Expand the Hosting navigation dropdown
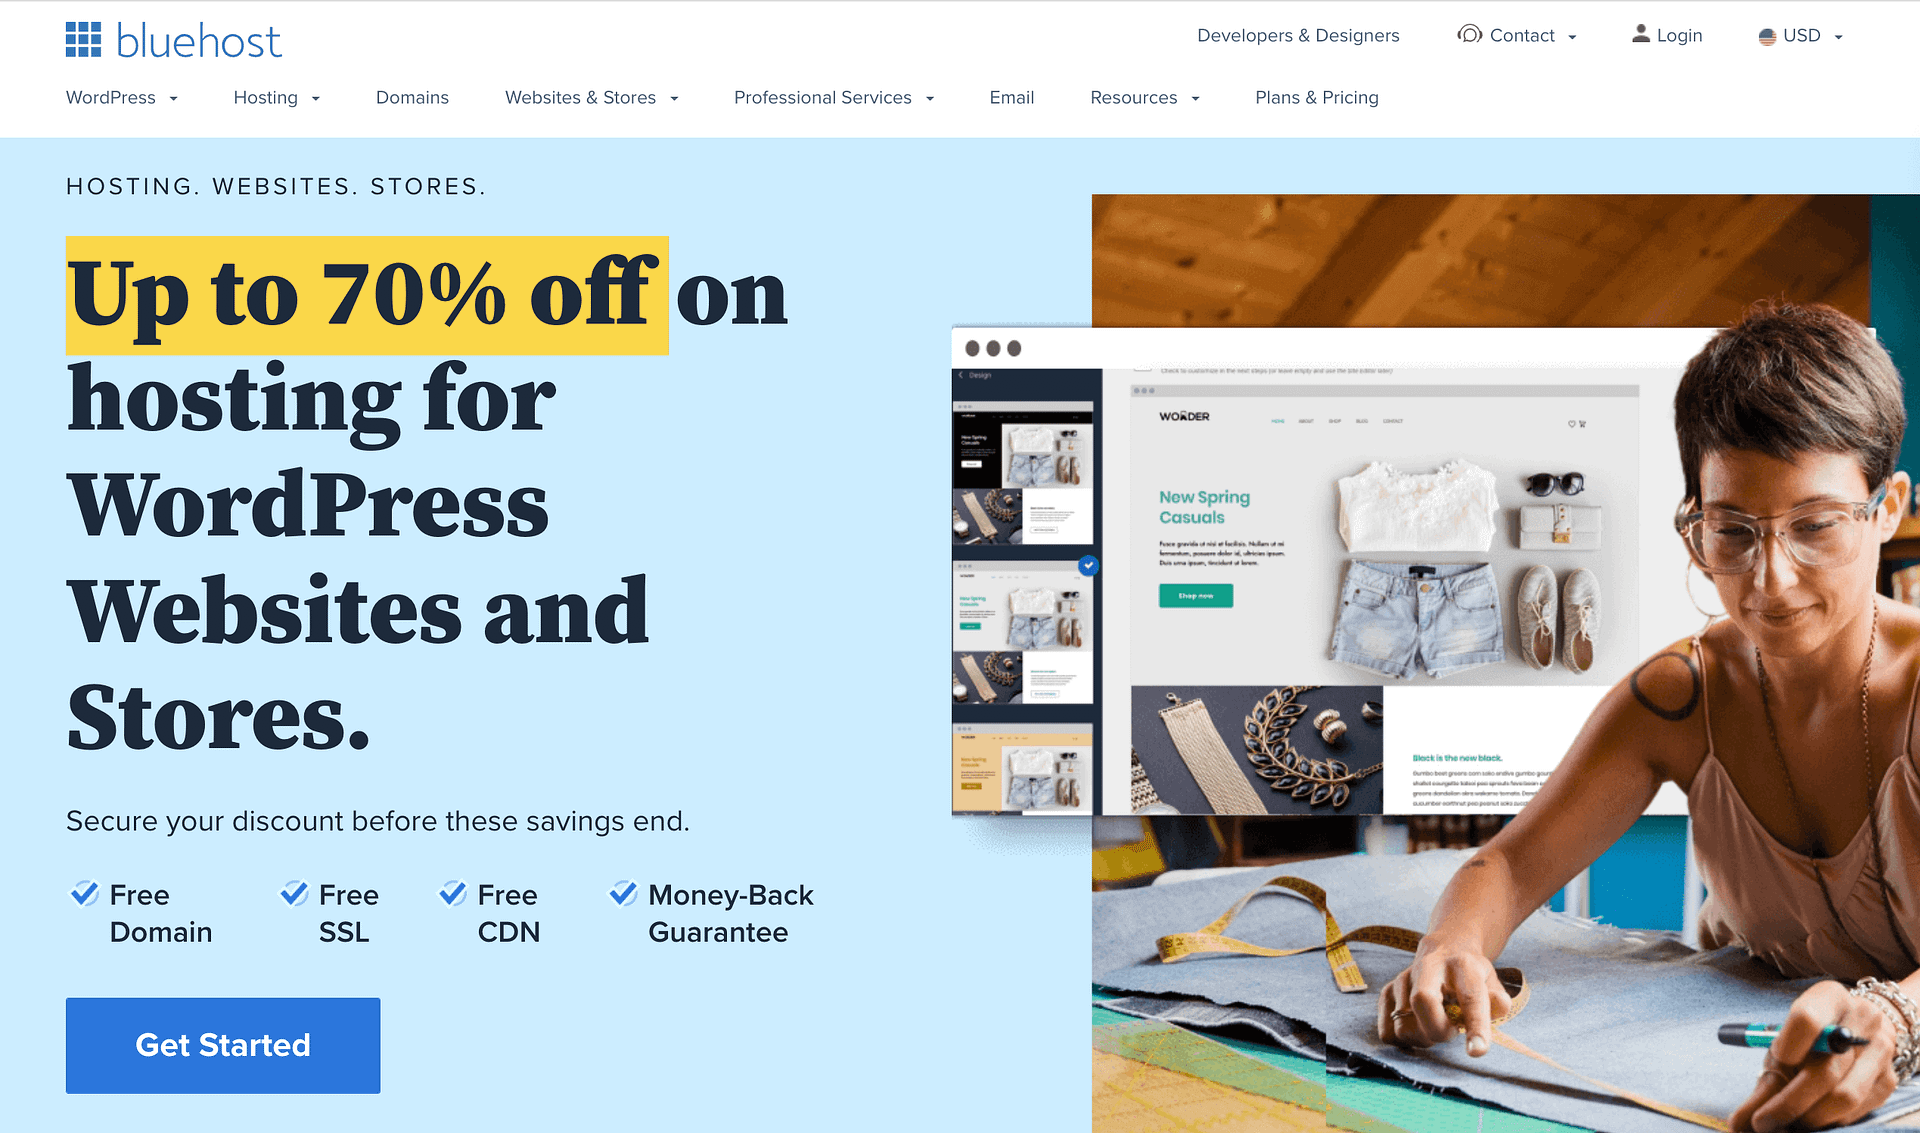 [276, 97]
